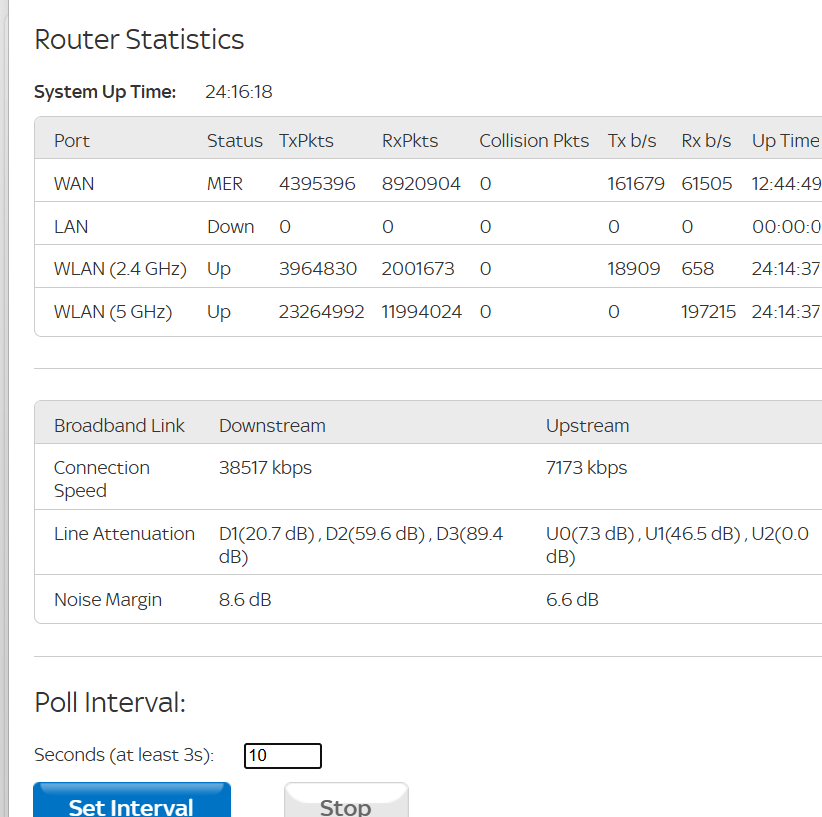Image resolution: width=822 pixels, height=817 pixels.
Task: Click the RxPkts column header
Action: (410, 141)
